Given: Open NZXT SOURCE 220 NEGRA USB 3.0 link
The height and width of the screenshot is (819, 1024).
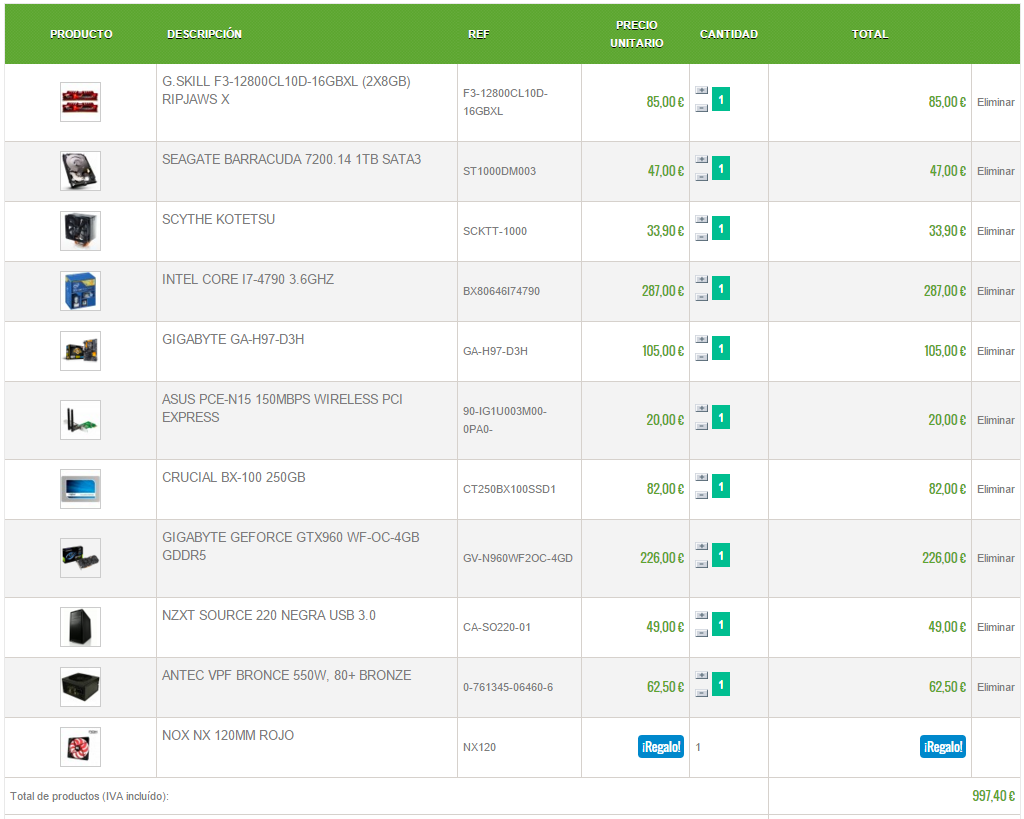Looking at the screenshot, I should [x=268, y=615].
